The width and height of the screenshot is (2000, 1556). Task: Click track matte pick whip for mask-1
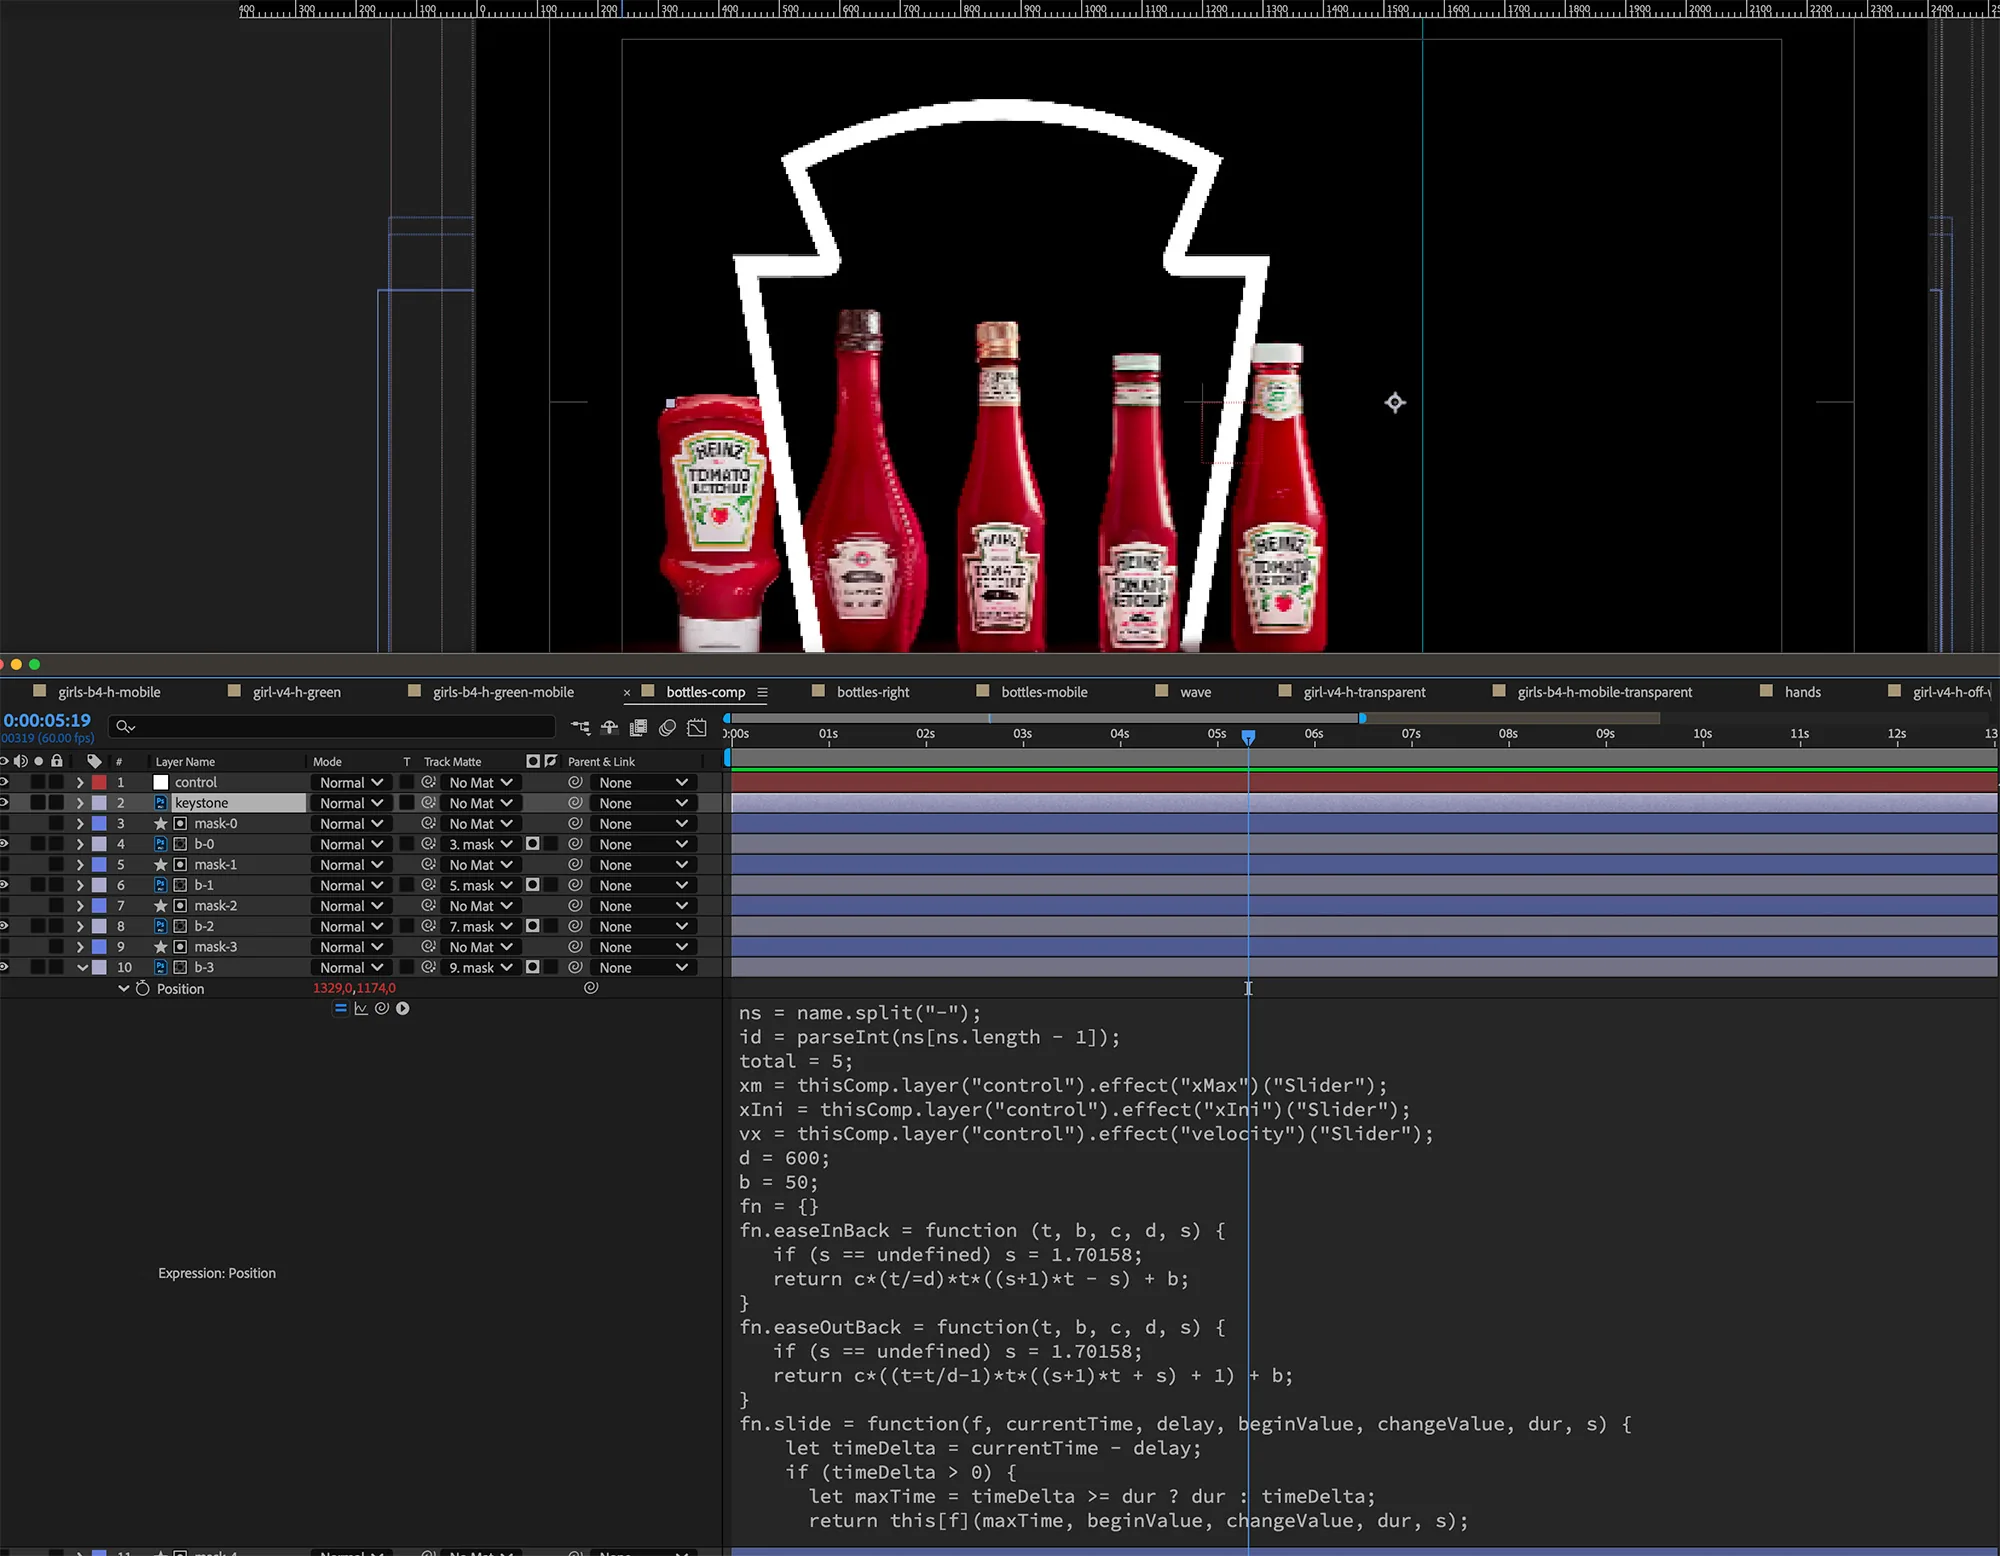pos(428,865)
